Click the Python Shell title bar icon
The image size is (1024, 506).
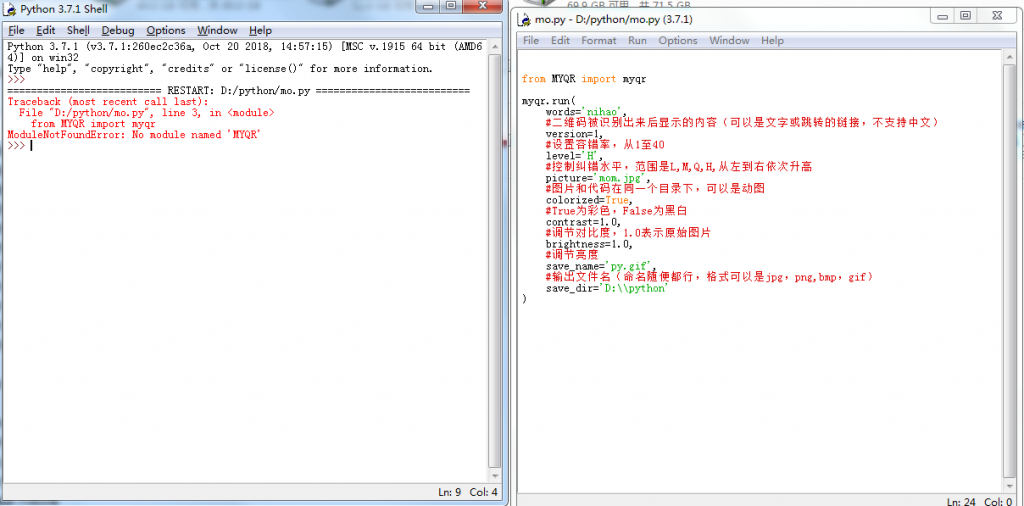[12, 9]
